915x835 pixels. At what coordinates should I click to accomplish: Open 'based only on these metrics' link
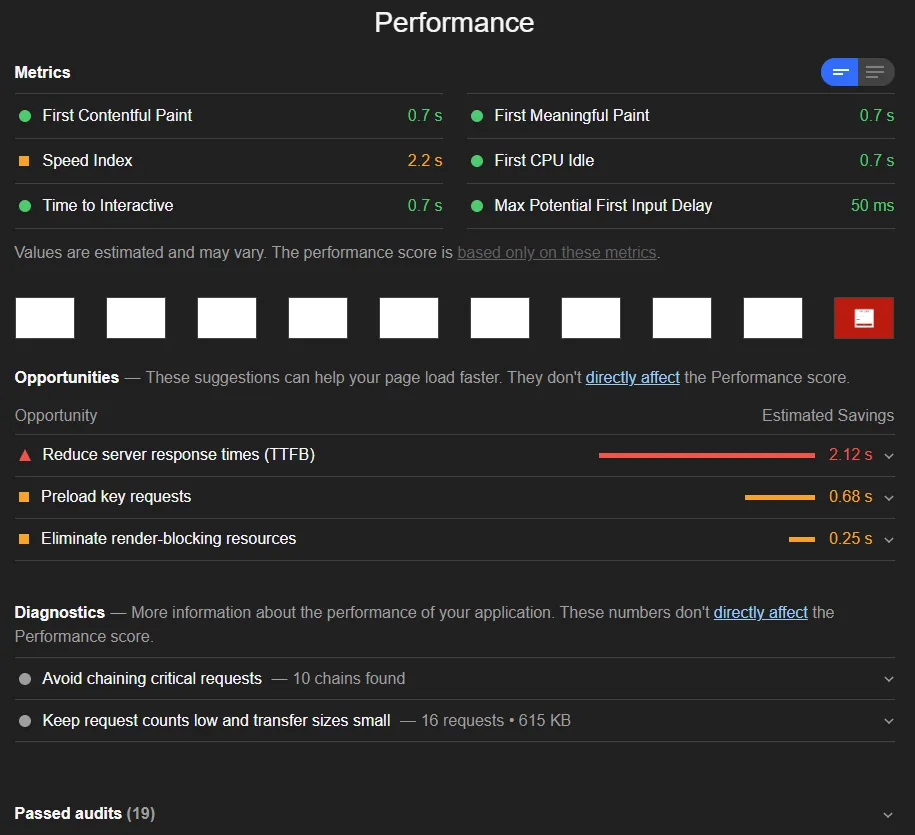pos(557,253)
